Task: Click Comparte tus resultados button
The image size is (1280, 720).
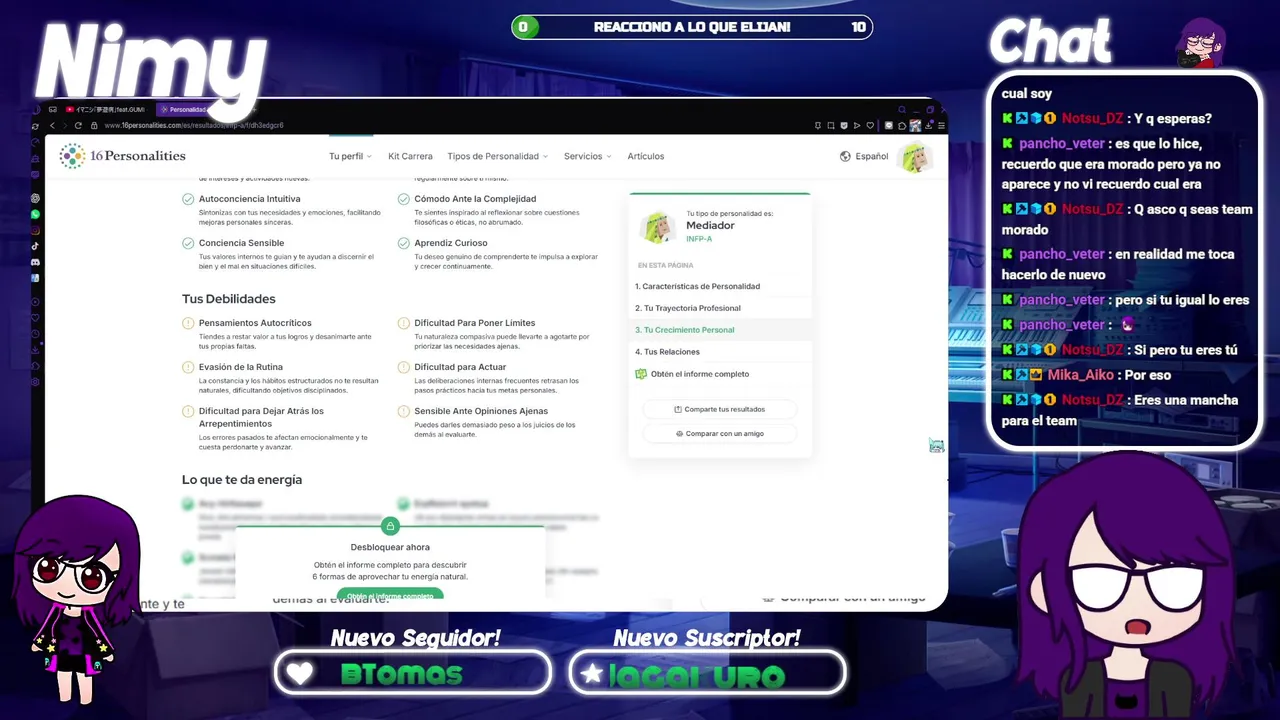Action: point(719,409)
